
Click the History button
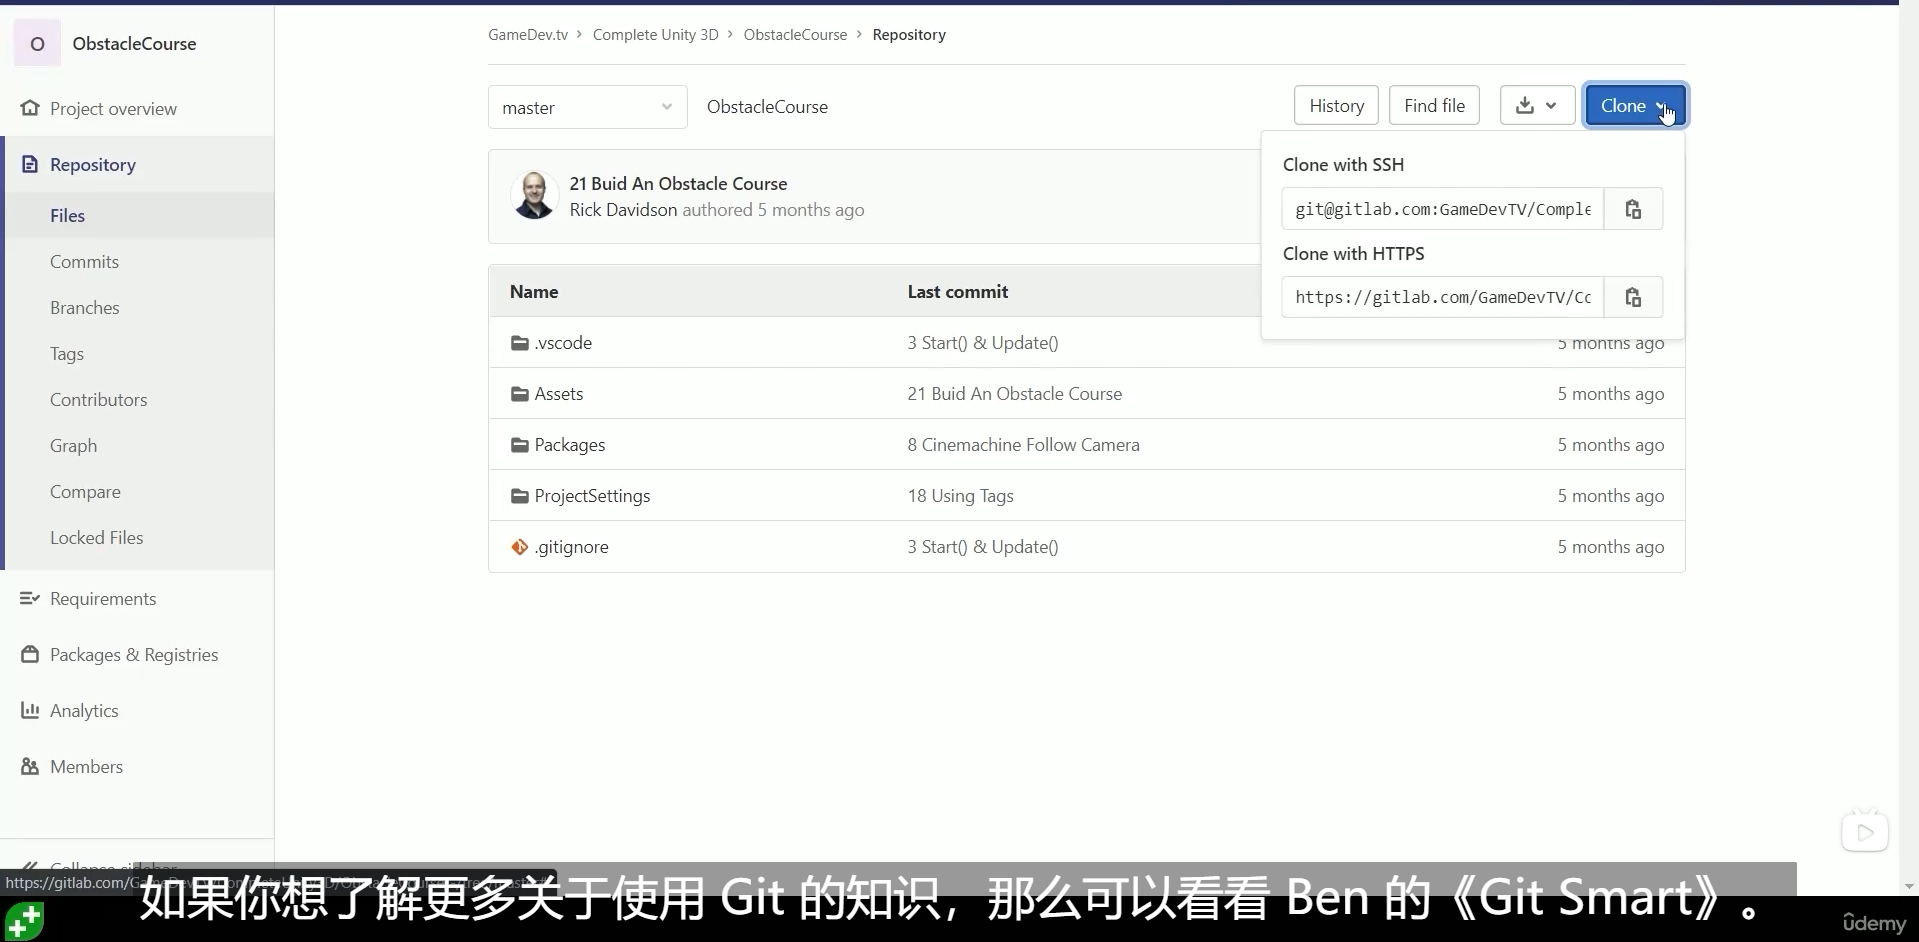point(1336,105)
